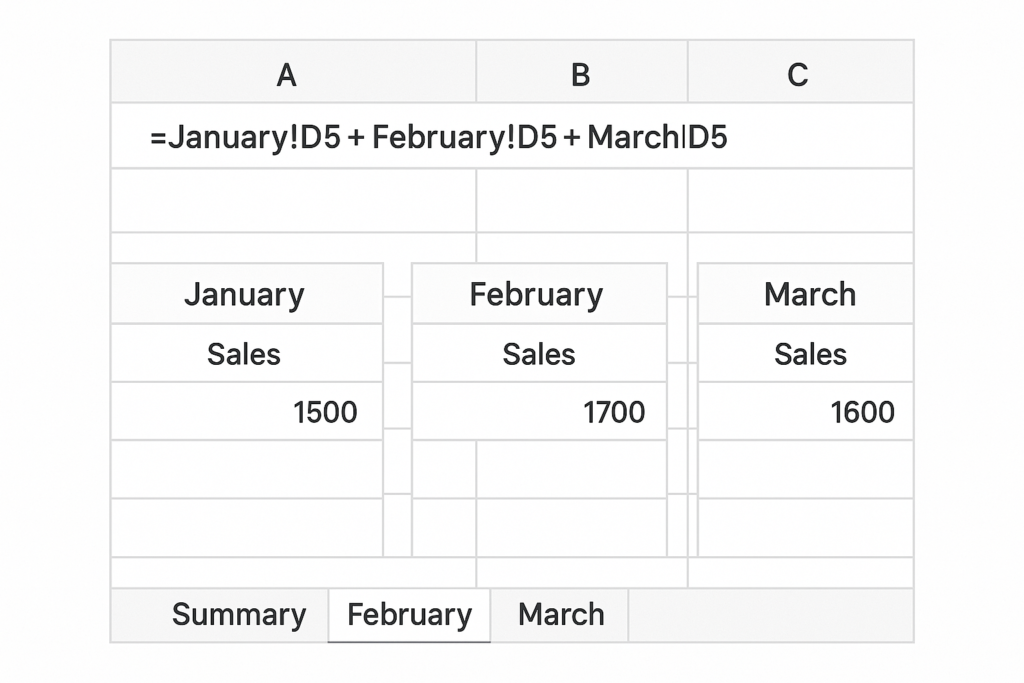Open the March sheet tab
This screenshot has height=683, width=1024.
click(560, 614)
